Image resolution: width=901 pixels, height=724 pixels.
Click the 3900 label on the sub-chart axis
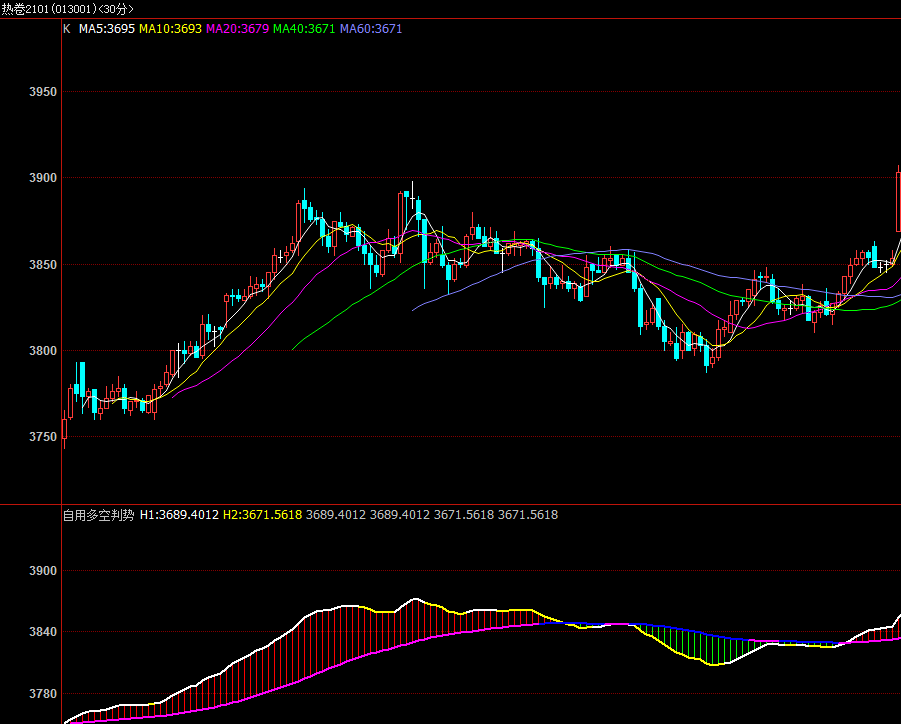coord(43,571)
